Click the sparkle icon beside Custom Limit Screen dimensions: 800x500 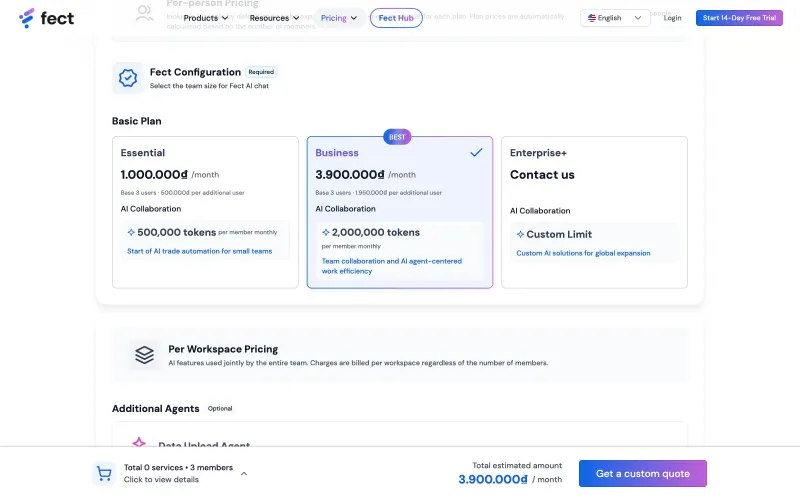[520, 234]
